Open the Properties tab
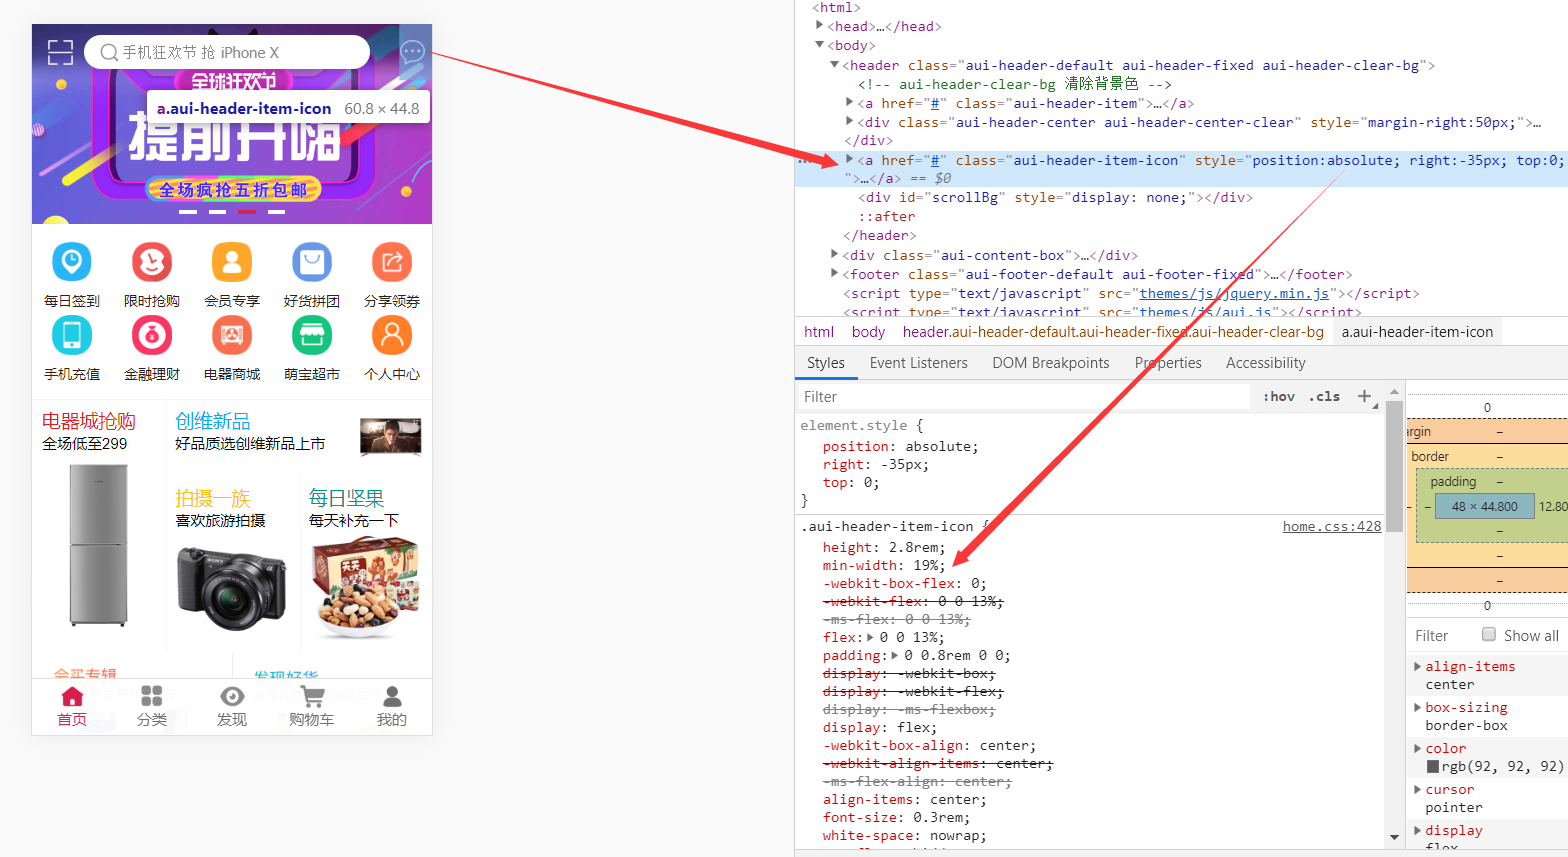This screenshot has width=1568, height=857. 1168,363
